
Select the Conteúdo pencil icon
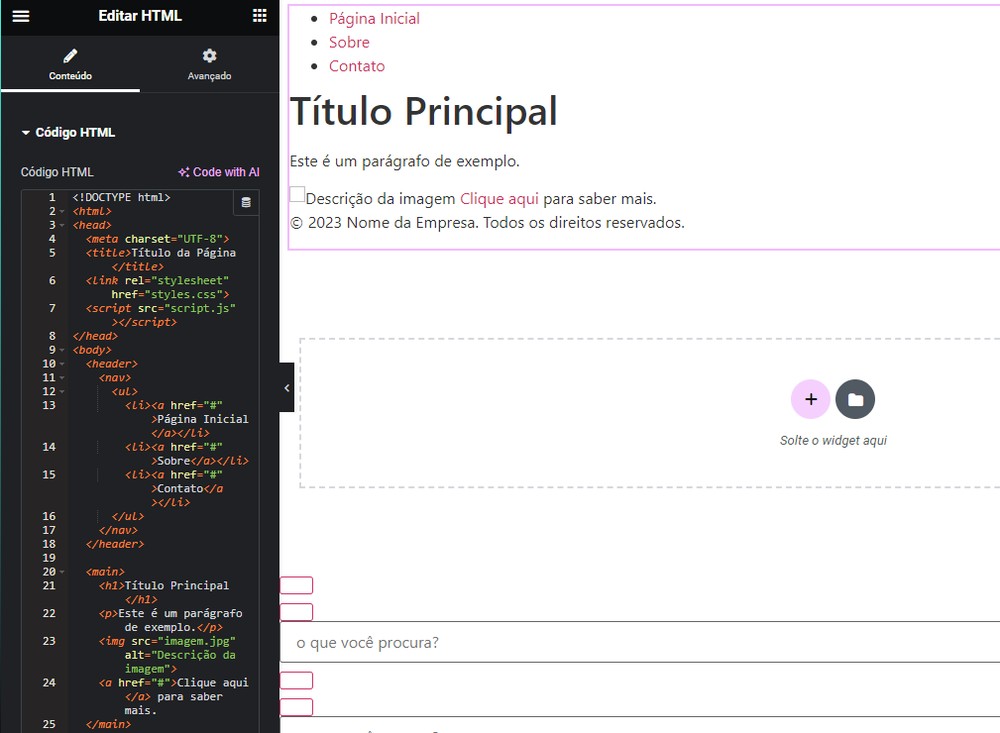click(x=69, y=56)
